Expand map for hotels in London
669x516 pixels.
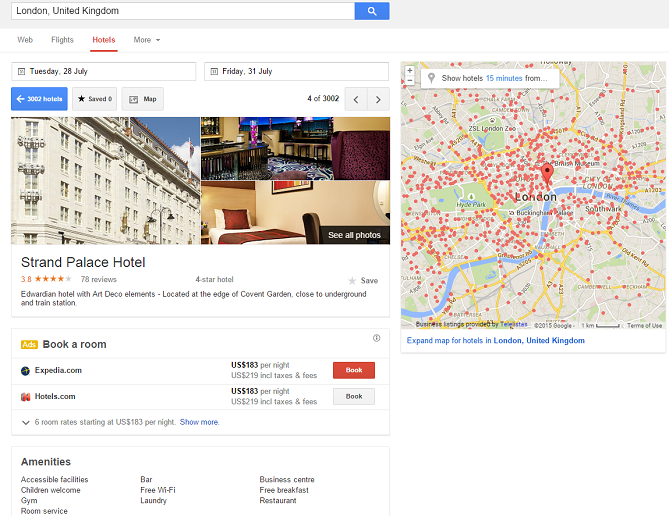point(496,341)
